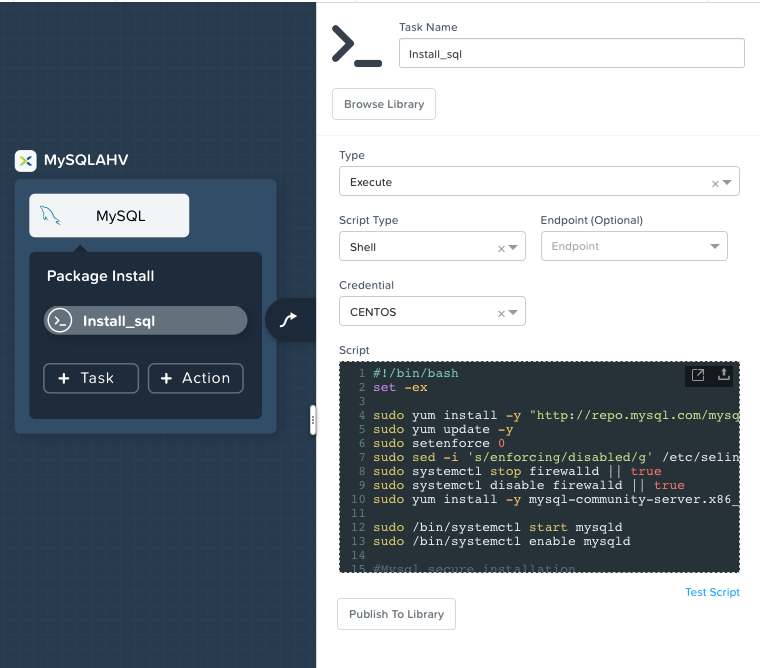Add a new Action

click(x=196, y=378)
